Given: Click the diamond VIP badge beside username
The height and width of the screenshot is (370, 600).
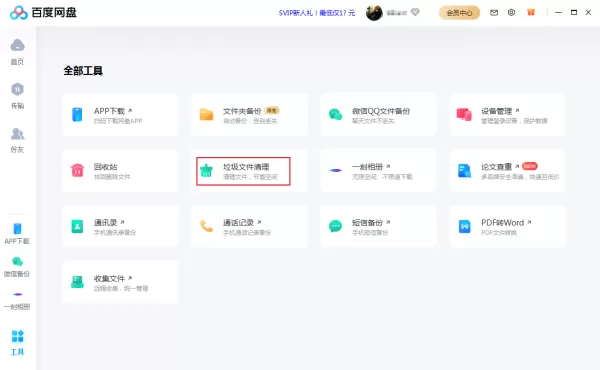Looking at the screenshot, I should tap(415, 13).
